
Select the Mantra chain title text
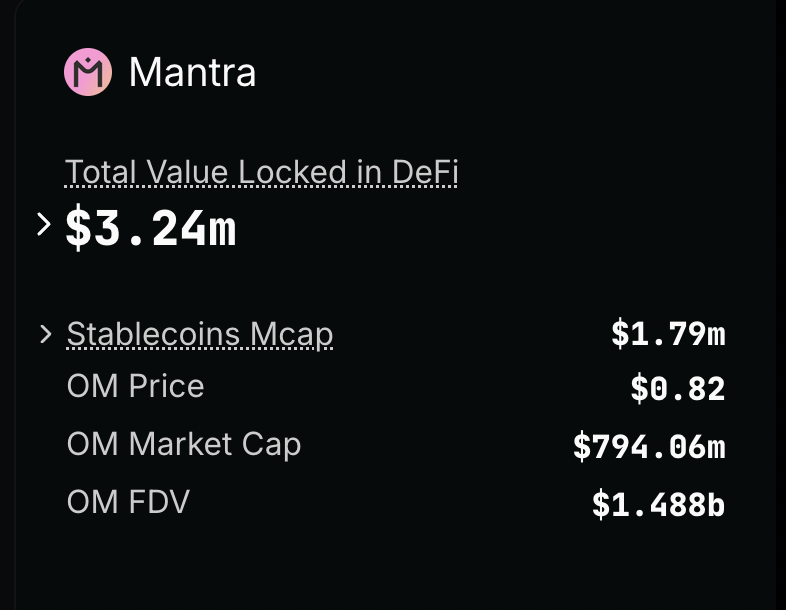192,72
